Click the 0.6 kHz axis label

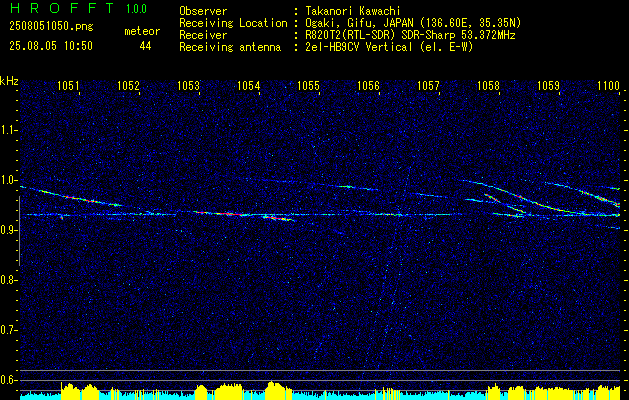coord(8,380)
